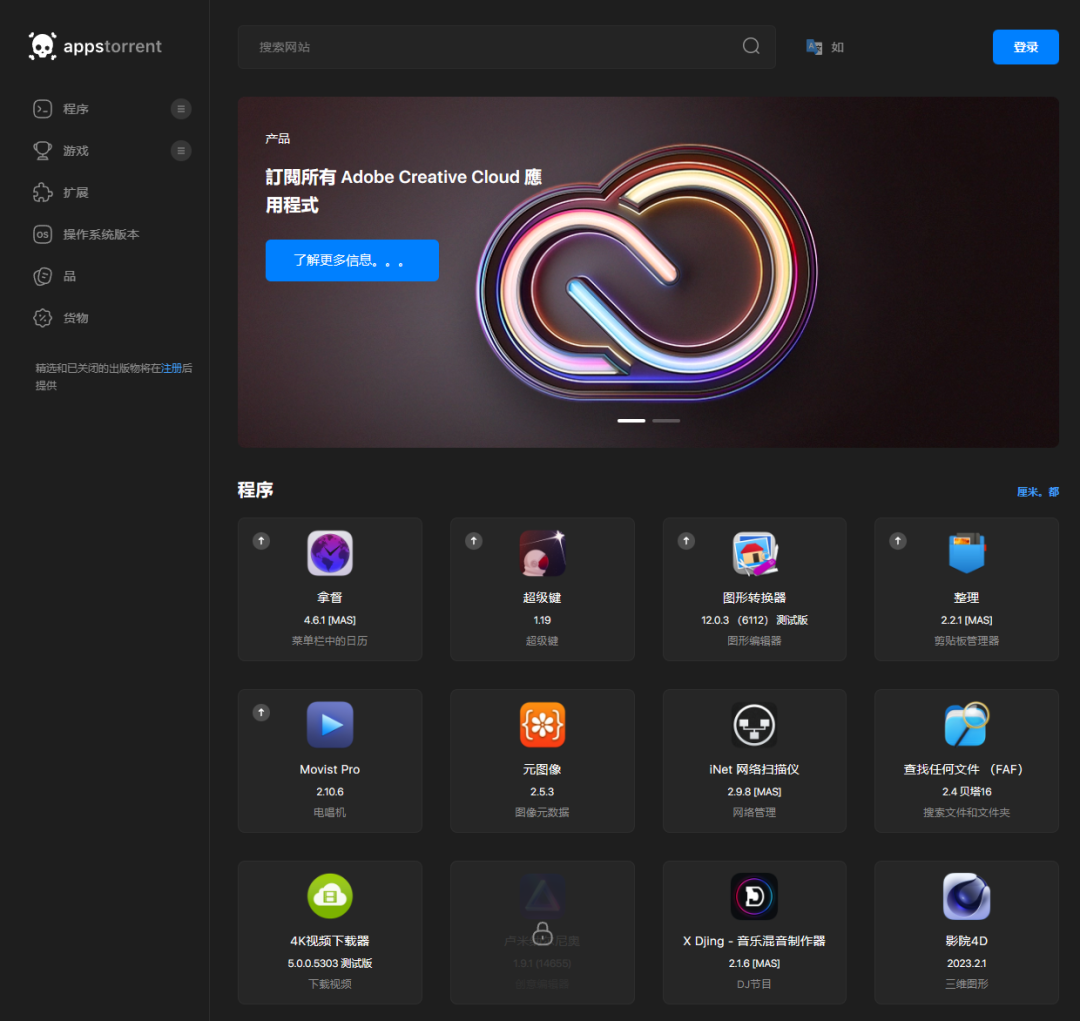Switch to the second banner slide indicator

[x=666, y=420]
